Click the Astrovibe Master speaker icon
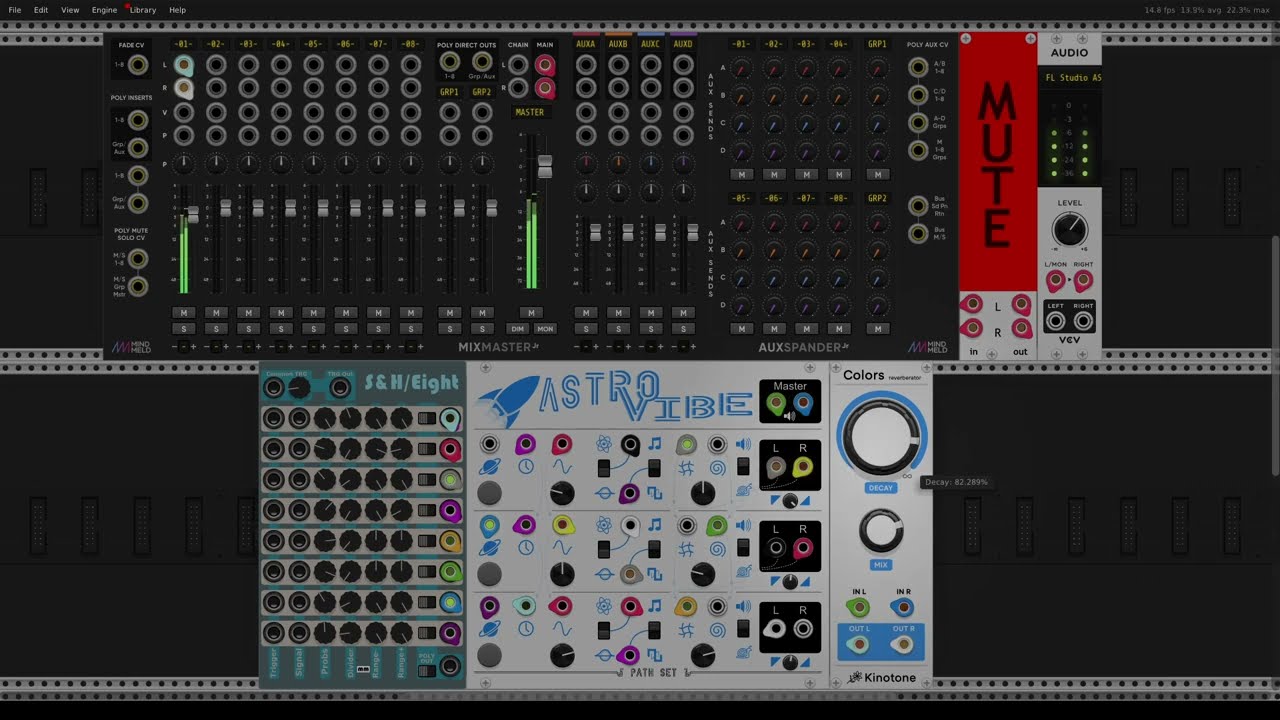Screen dimensions: 1280x720 coord(790,415)
